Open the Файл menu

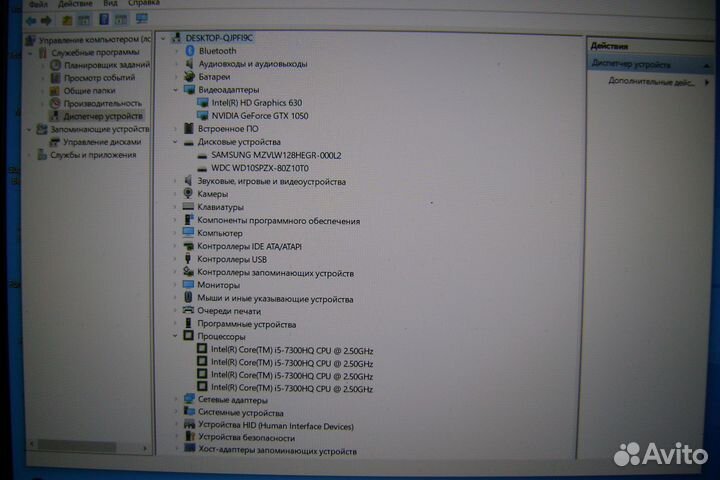[38, 4]
